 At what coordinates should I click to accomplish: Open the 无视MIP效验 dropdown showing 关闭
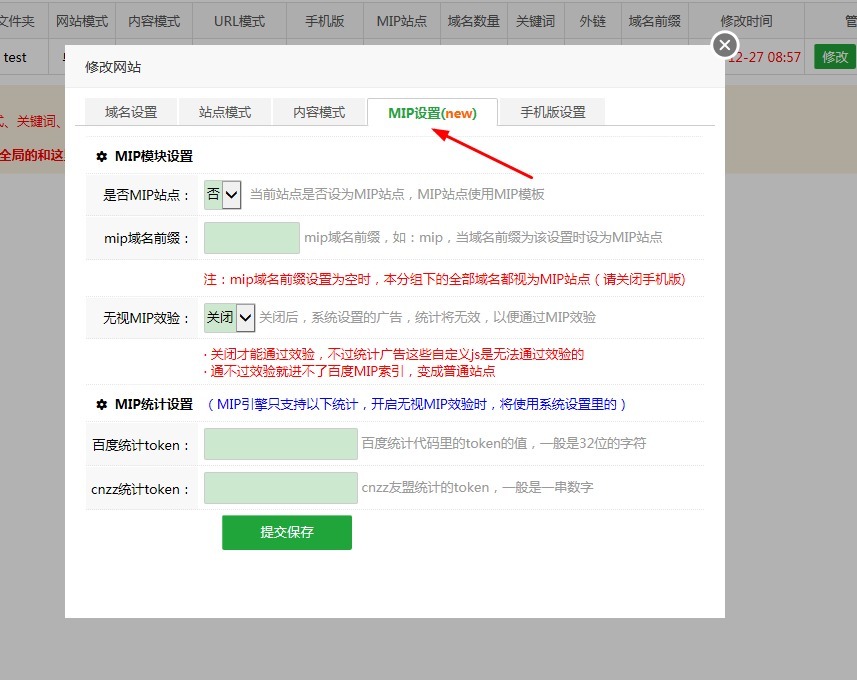(229, 316)
